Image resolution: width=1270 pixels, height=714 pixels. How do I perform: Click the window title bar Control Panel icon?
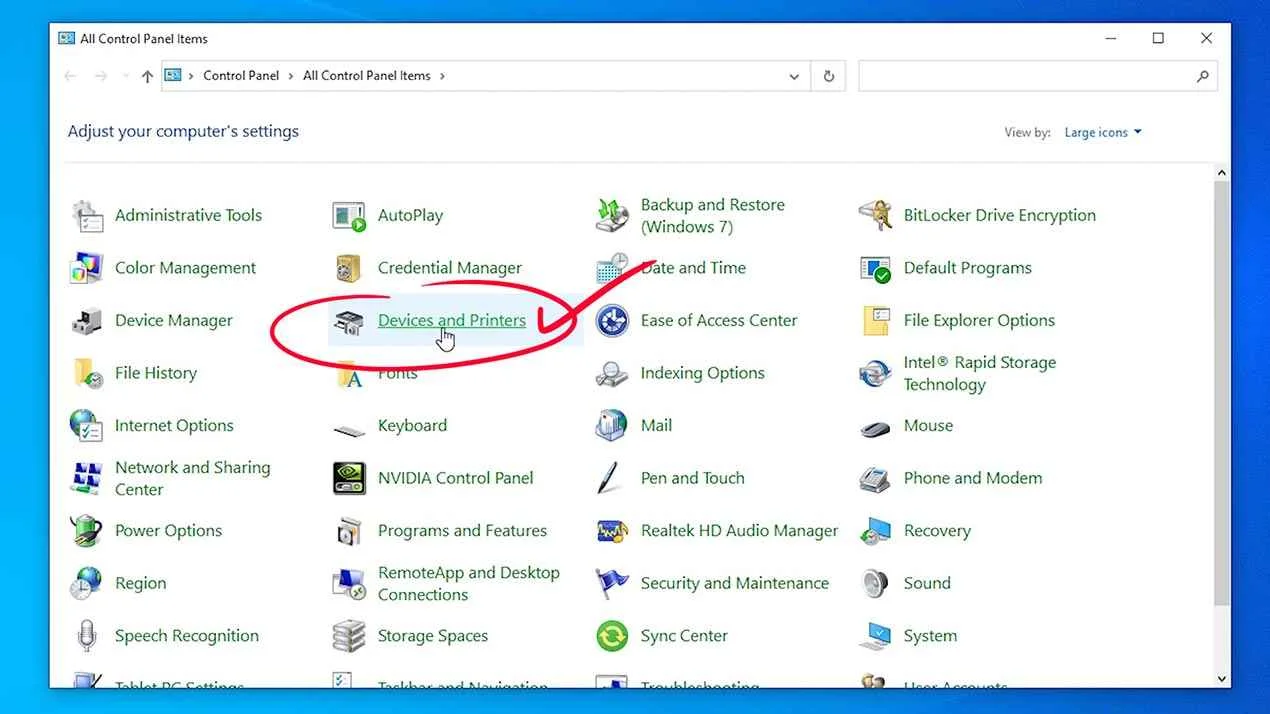coord(66,39)
